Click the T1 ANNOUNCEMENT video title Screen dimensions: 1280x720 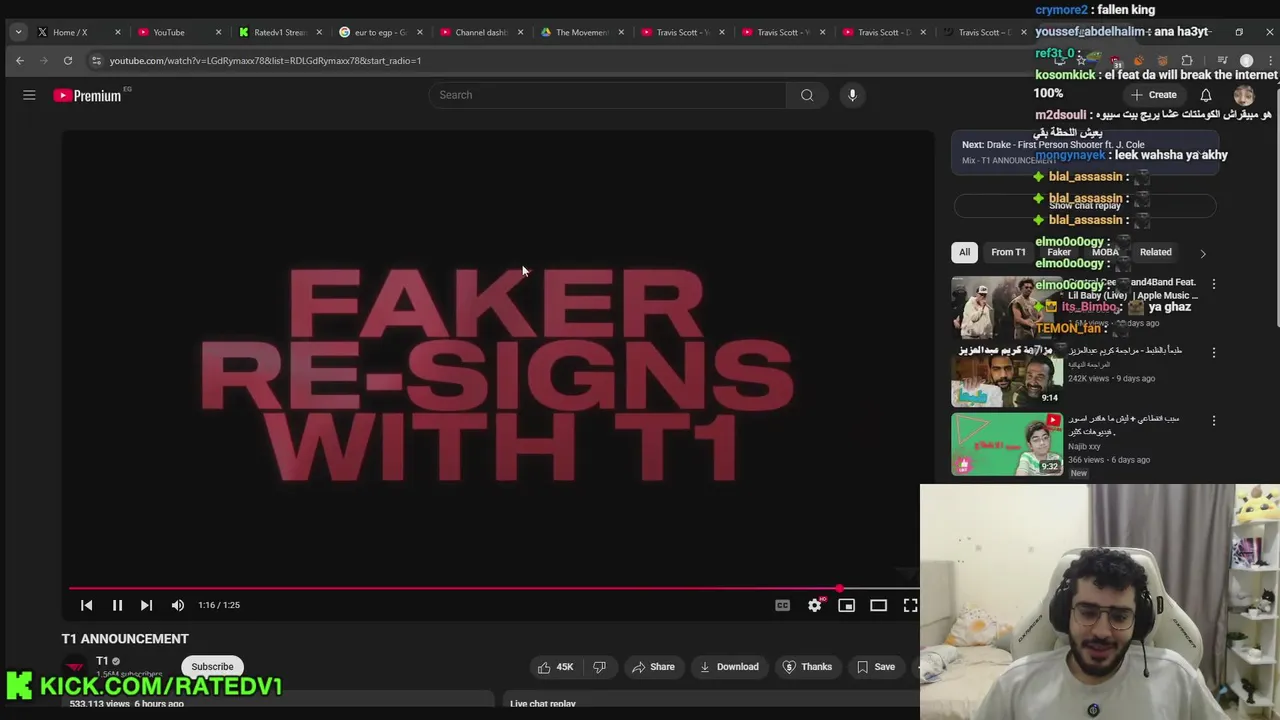click(x=125, y=639)
